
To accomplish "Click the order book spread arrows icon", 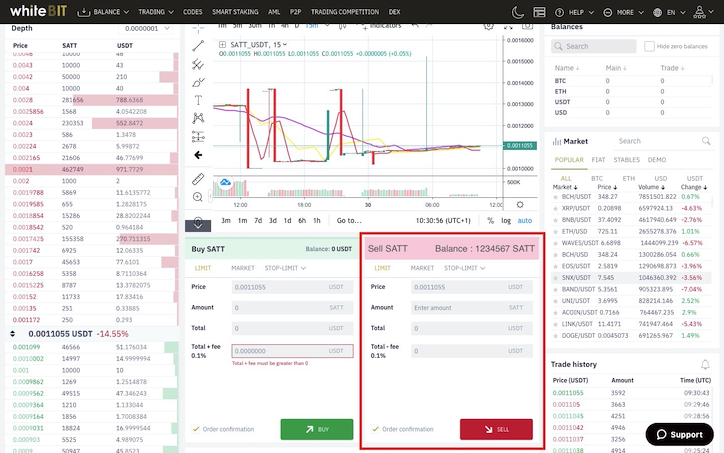I will 12,333.
